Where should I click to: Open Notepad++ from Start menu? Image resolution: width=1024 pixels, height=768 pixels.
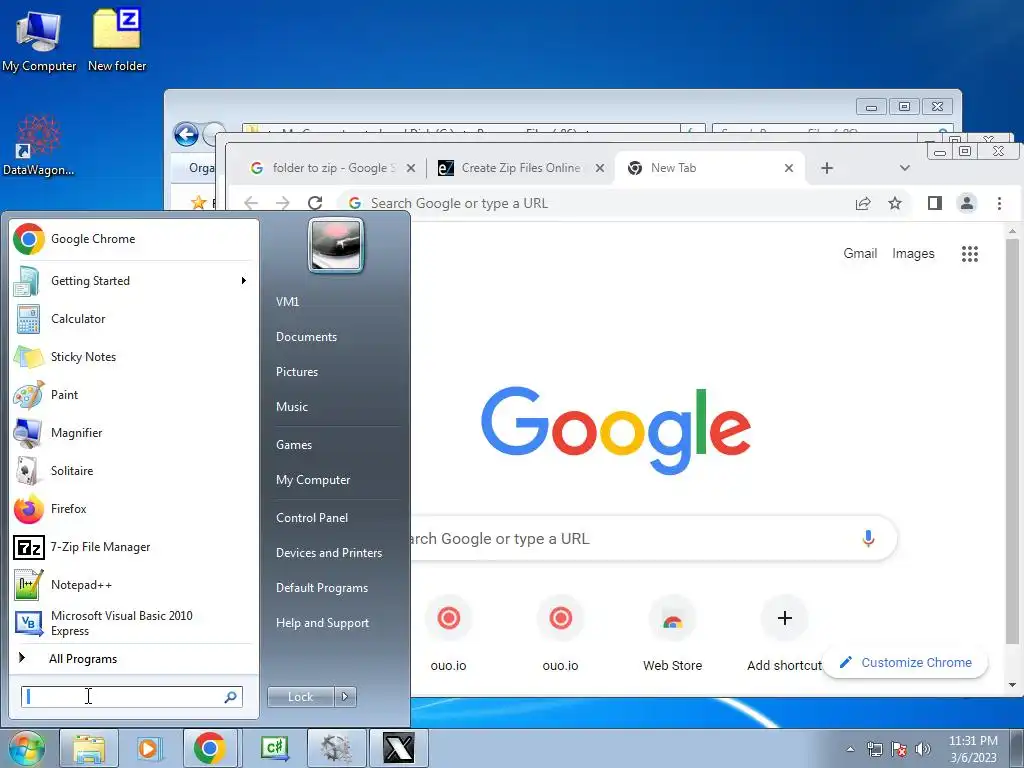click(134, 584)
